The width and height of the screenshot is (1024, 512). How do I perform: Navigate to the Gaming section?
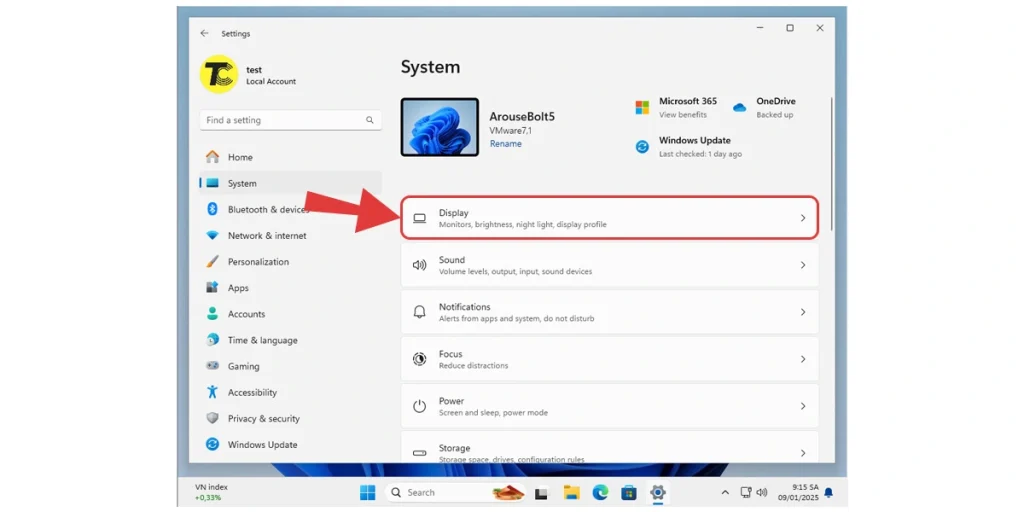click(243, 367)
